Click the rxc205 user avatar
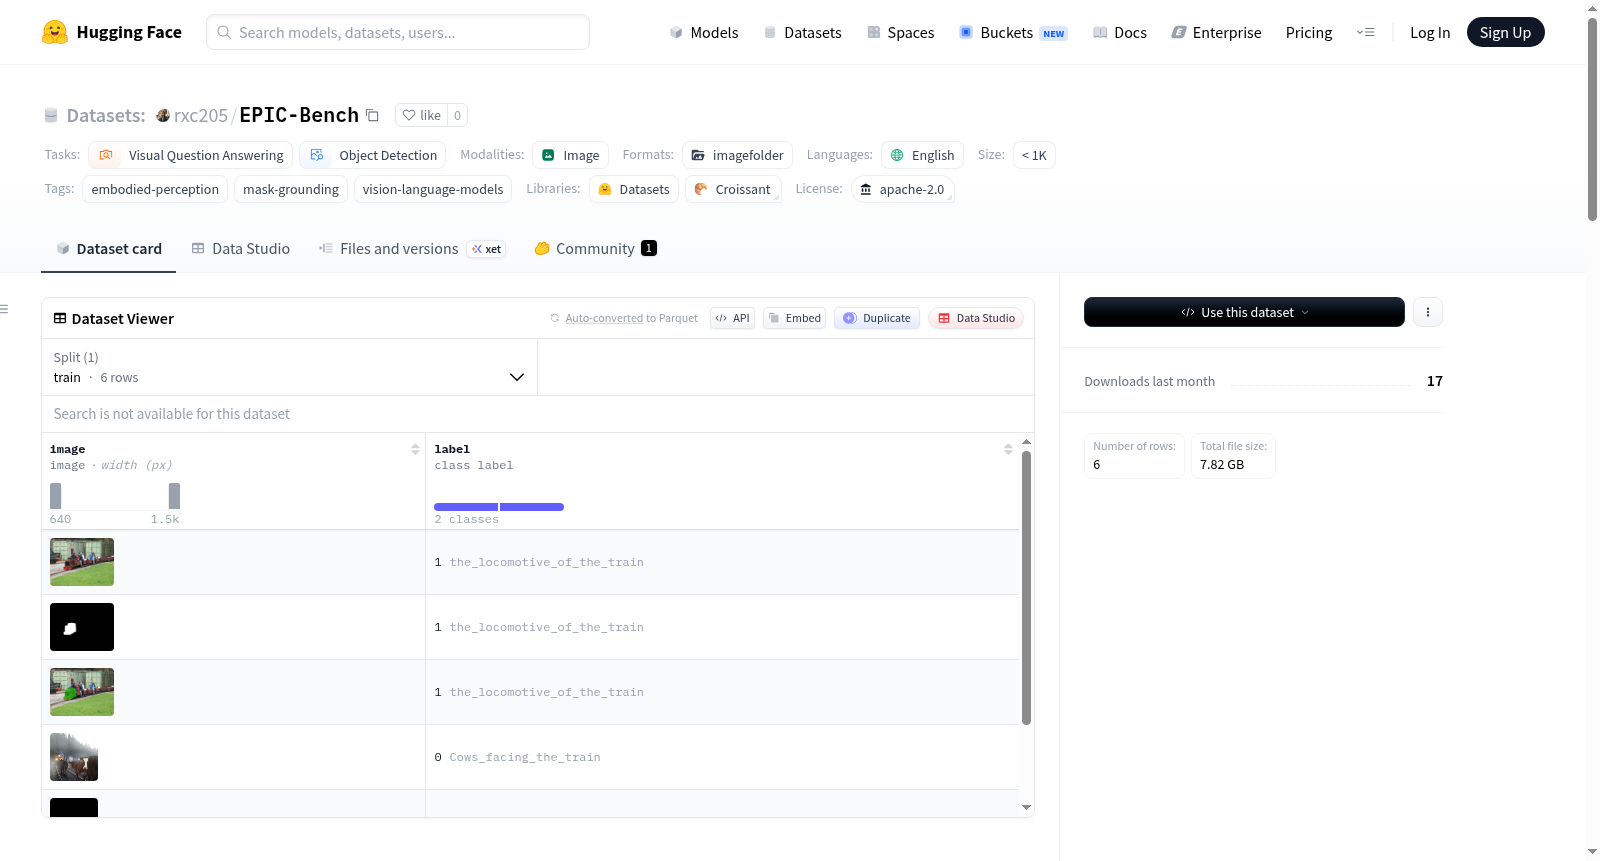Viewport: 1600px width, 861px height. (x=163, y=115)
